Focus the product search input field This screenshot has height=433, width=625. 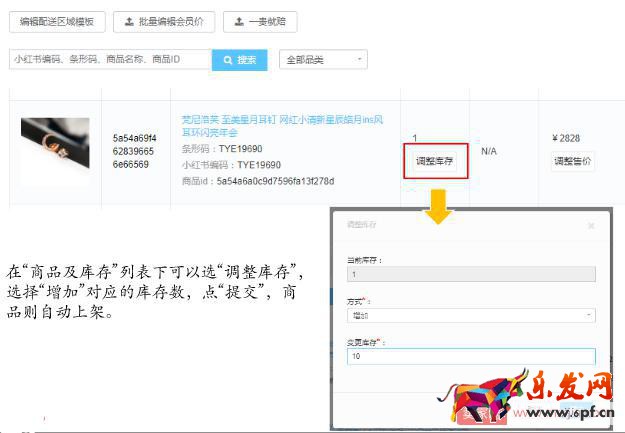(110, 59)
